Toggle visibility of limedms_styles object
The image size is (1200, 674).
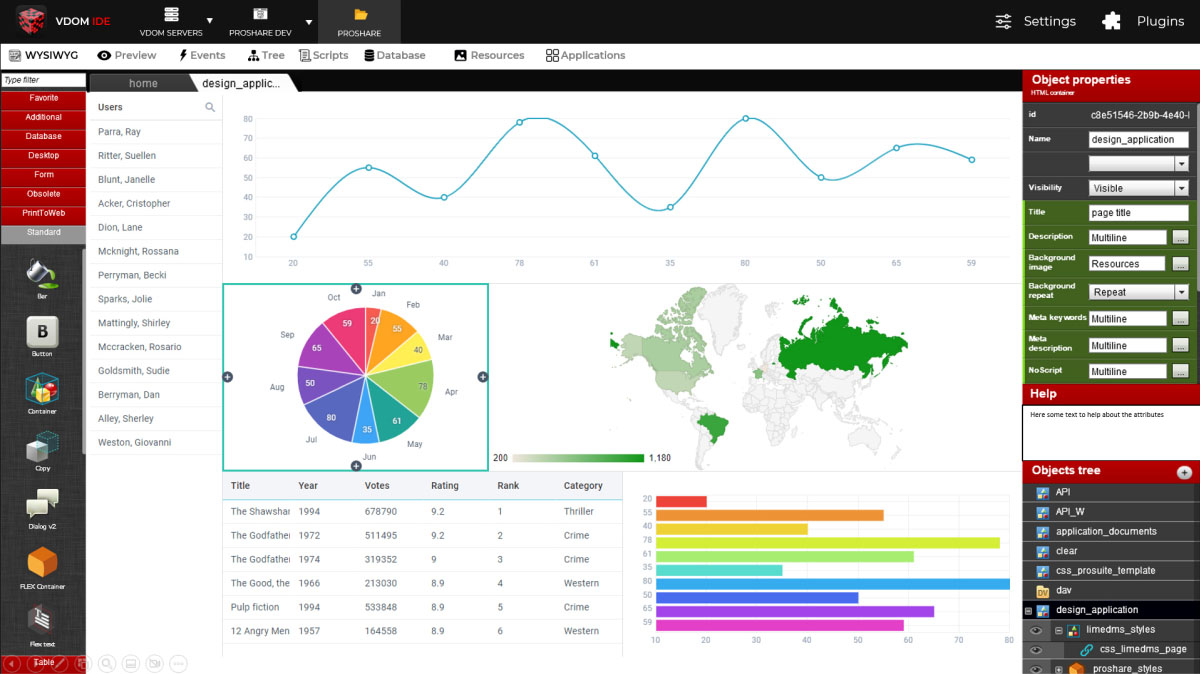click(1036, 630)
